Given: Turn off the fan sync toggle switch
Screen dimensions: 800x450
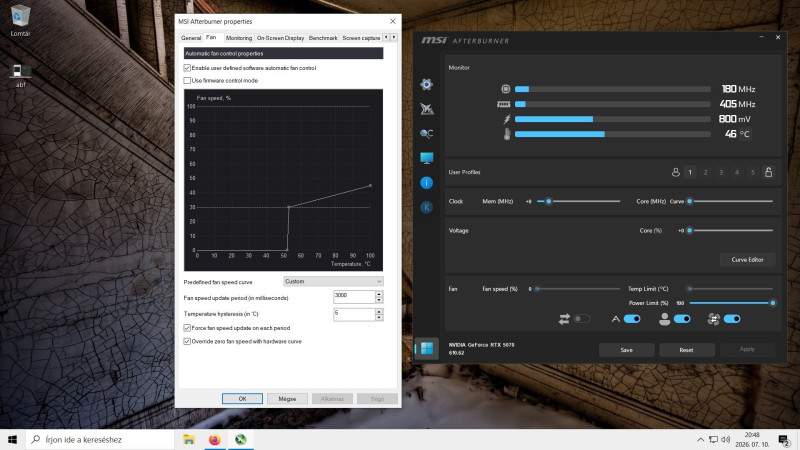Looking at the screenshot, I should tap(732, 319).
